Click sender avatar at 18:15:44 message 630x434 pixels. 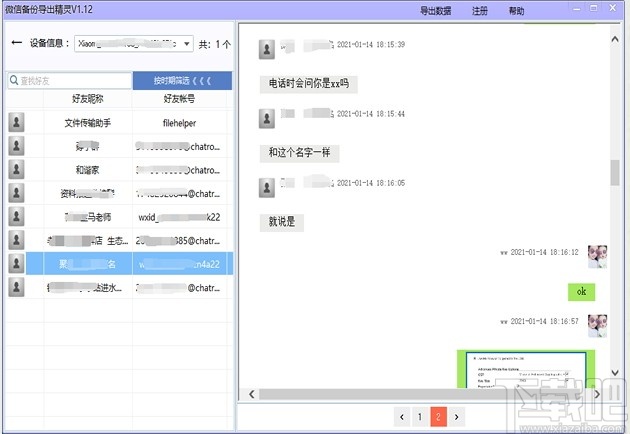267,119
